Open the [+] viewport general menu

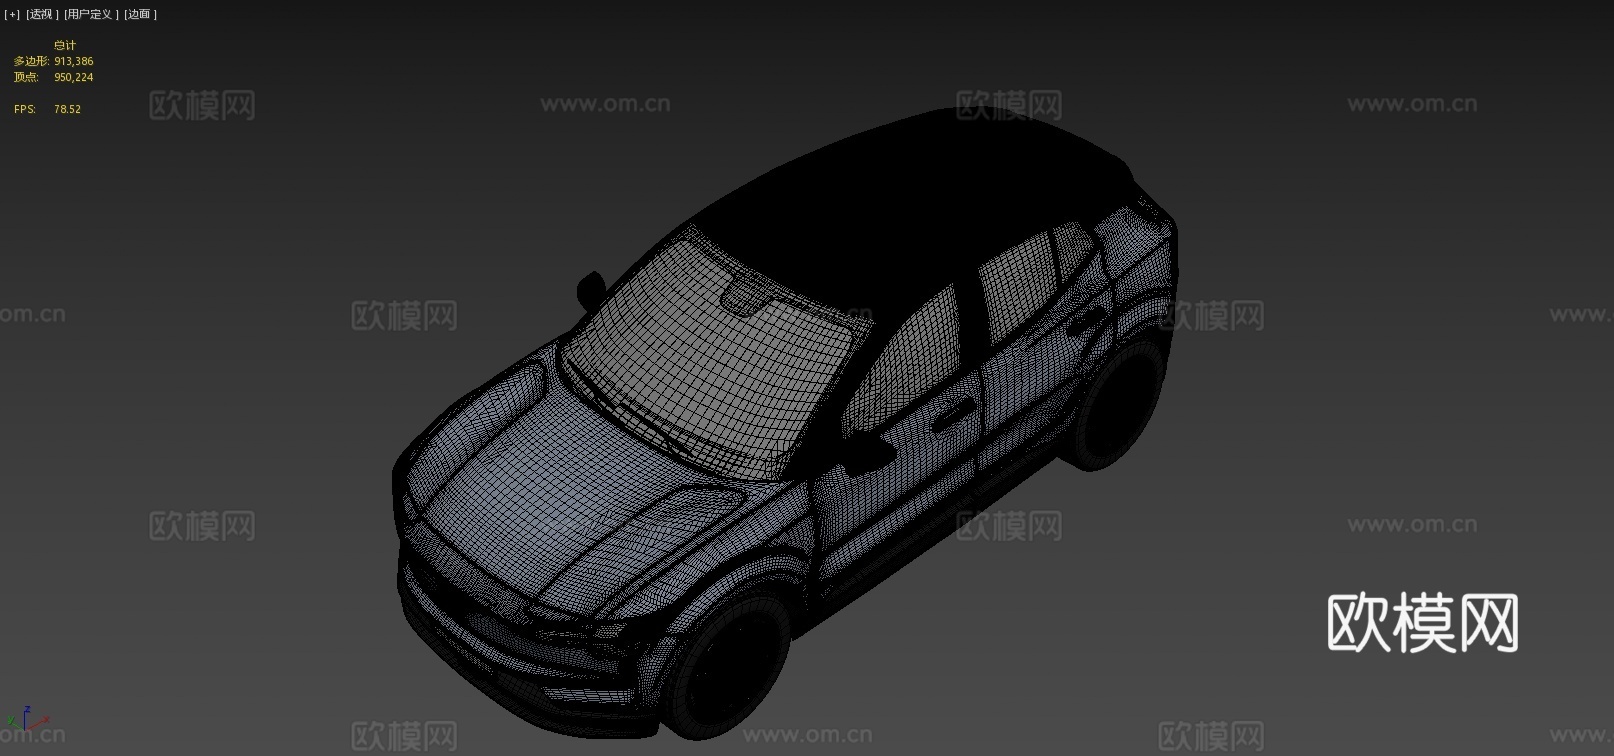coord(12,14)
